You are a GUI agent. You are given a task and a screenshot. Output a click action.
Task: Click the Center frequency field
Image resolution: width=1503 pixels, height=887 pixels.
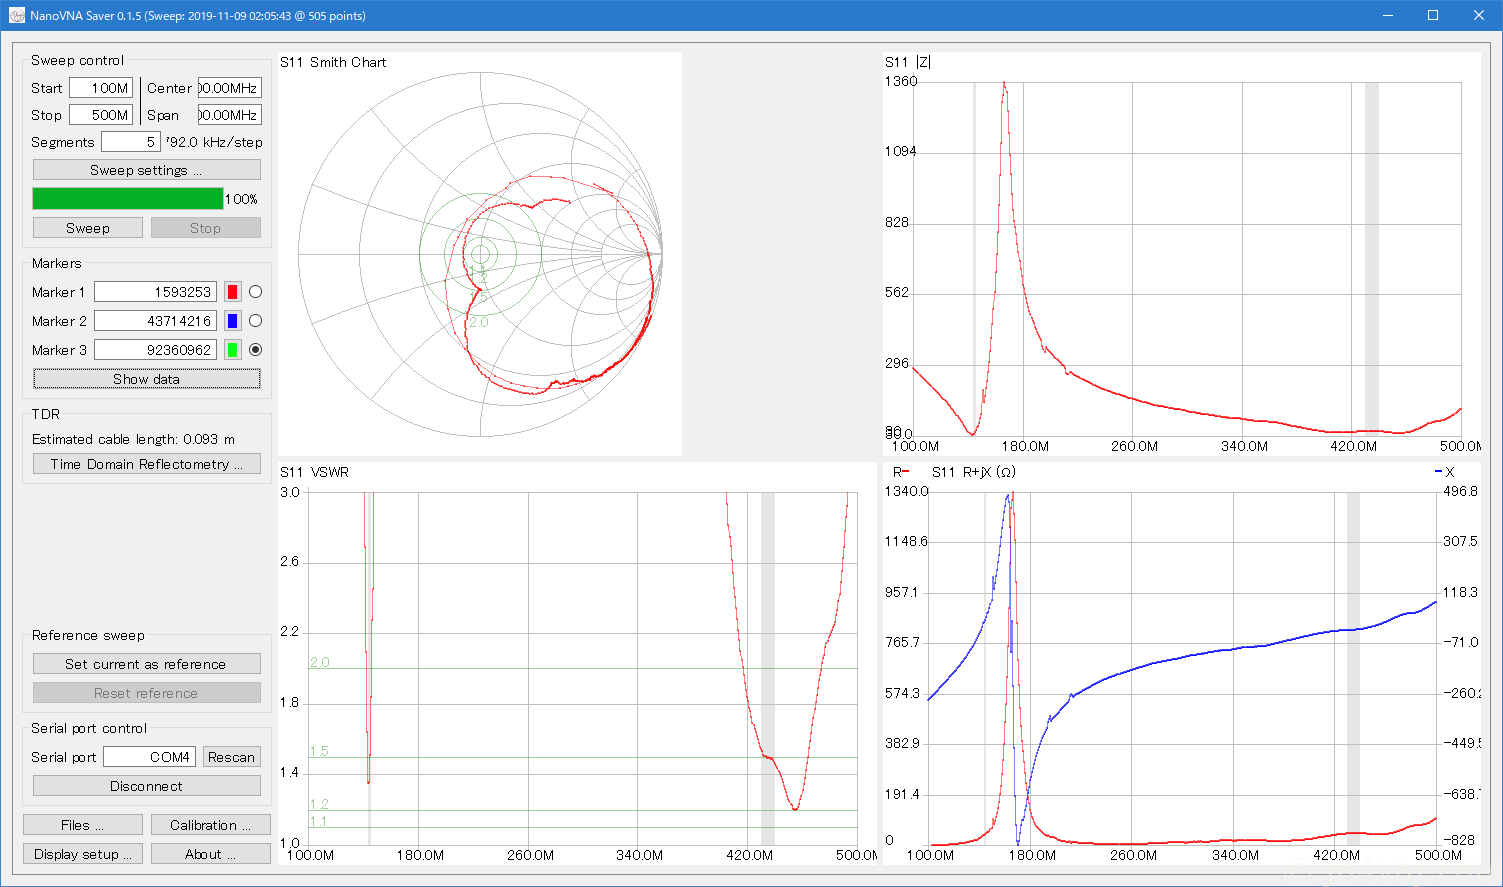point(230,88)
